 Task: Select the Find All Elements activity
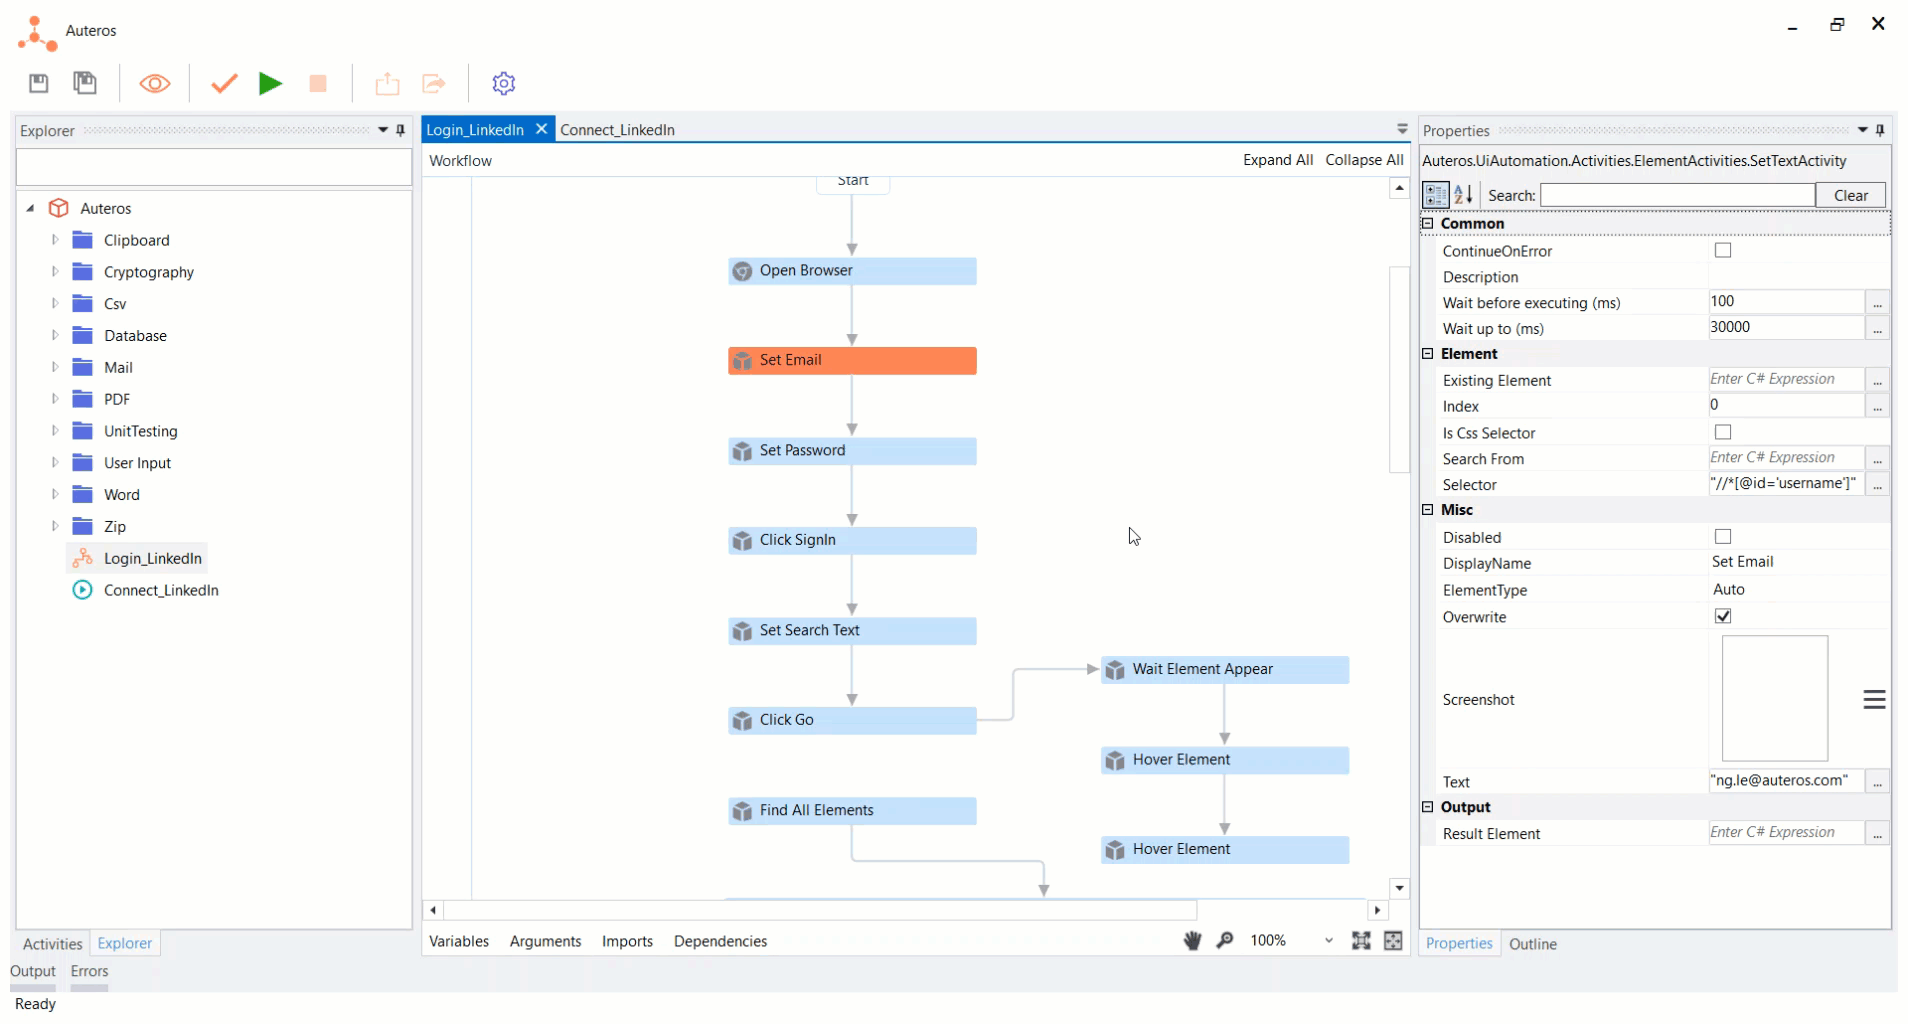[x=852, y=811]
